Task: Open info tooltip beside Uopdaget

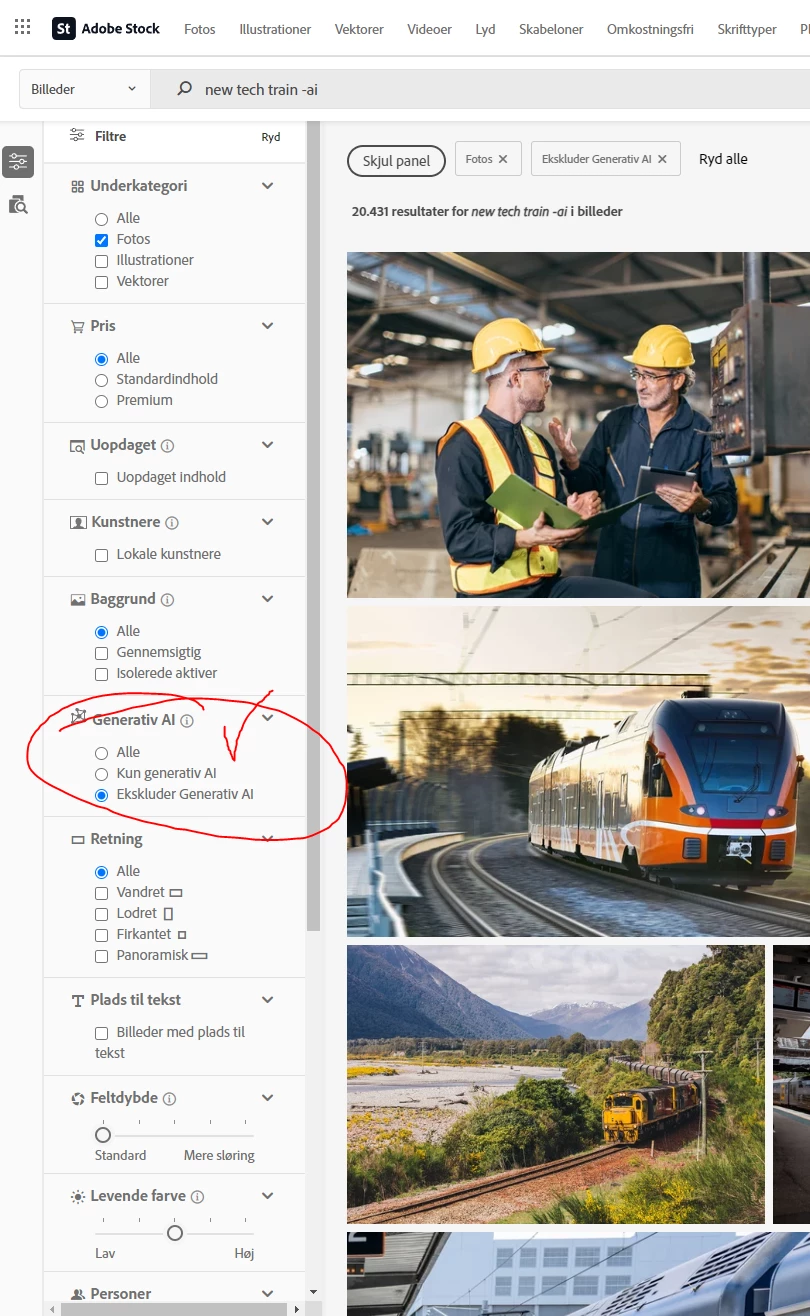Action: coord(167,446)
